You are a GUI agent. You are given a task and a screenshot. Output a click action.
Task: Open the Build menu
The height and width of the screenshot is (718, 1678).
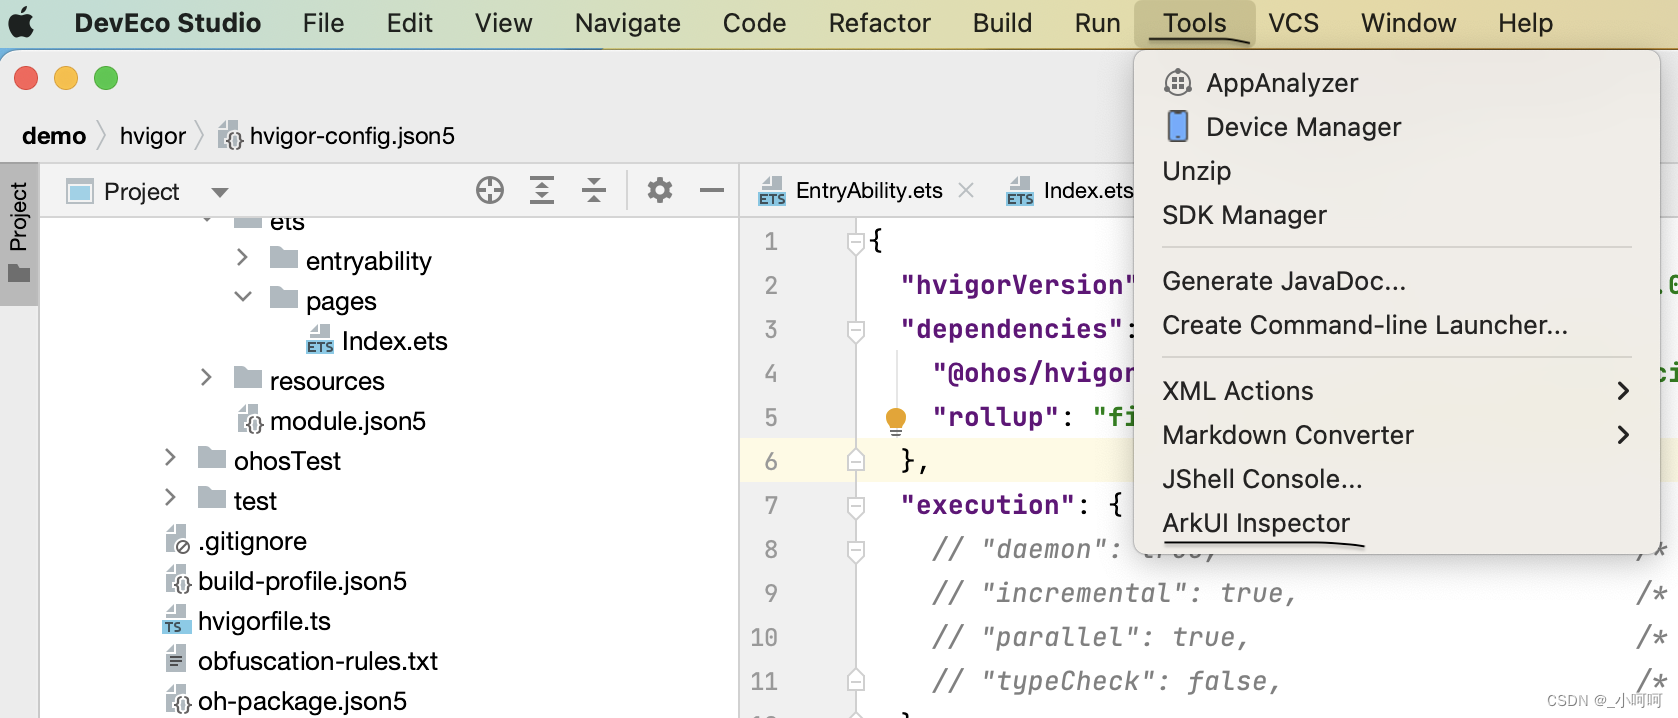(1002, 23)
